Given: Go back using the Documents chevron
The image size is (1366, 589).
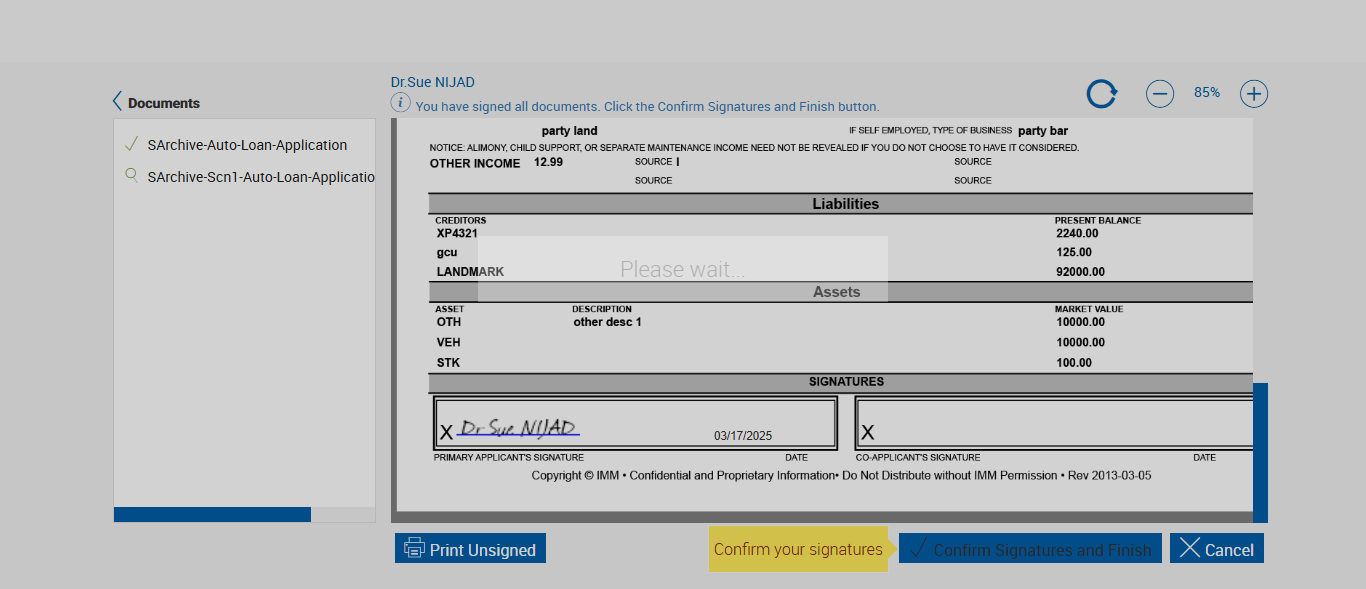Looking at the screenshot, I should point(117,102).
